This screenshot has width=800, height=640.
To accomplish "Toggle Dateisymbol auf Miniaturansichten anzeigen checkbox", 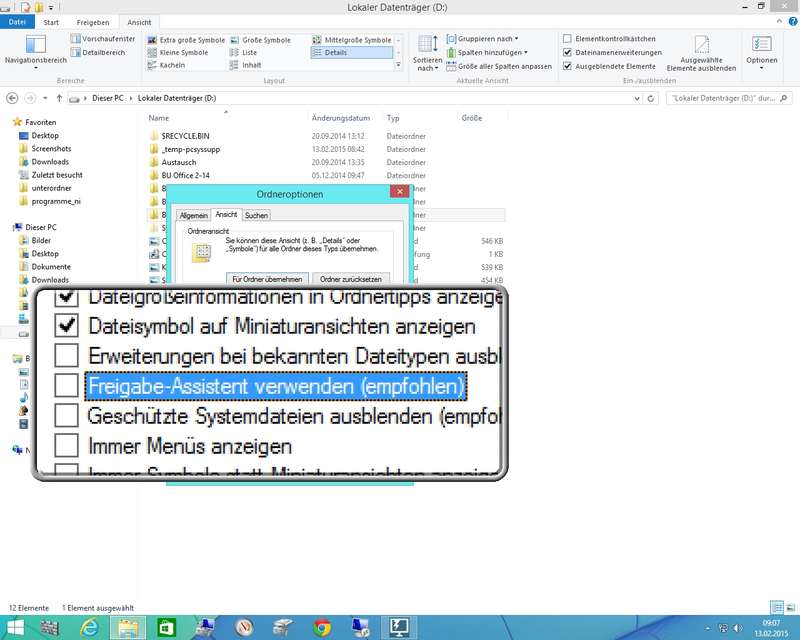I will point(67,326).
